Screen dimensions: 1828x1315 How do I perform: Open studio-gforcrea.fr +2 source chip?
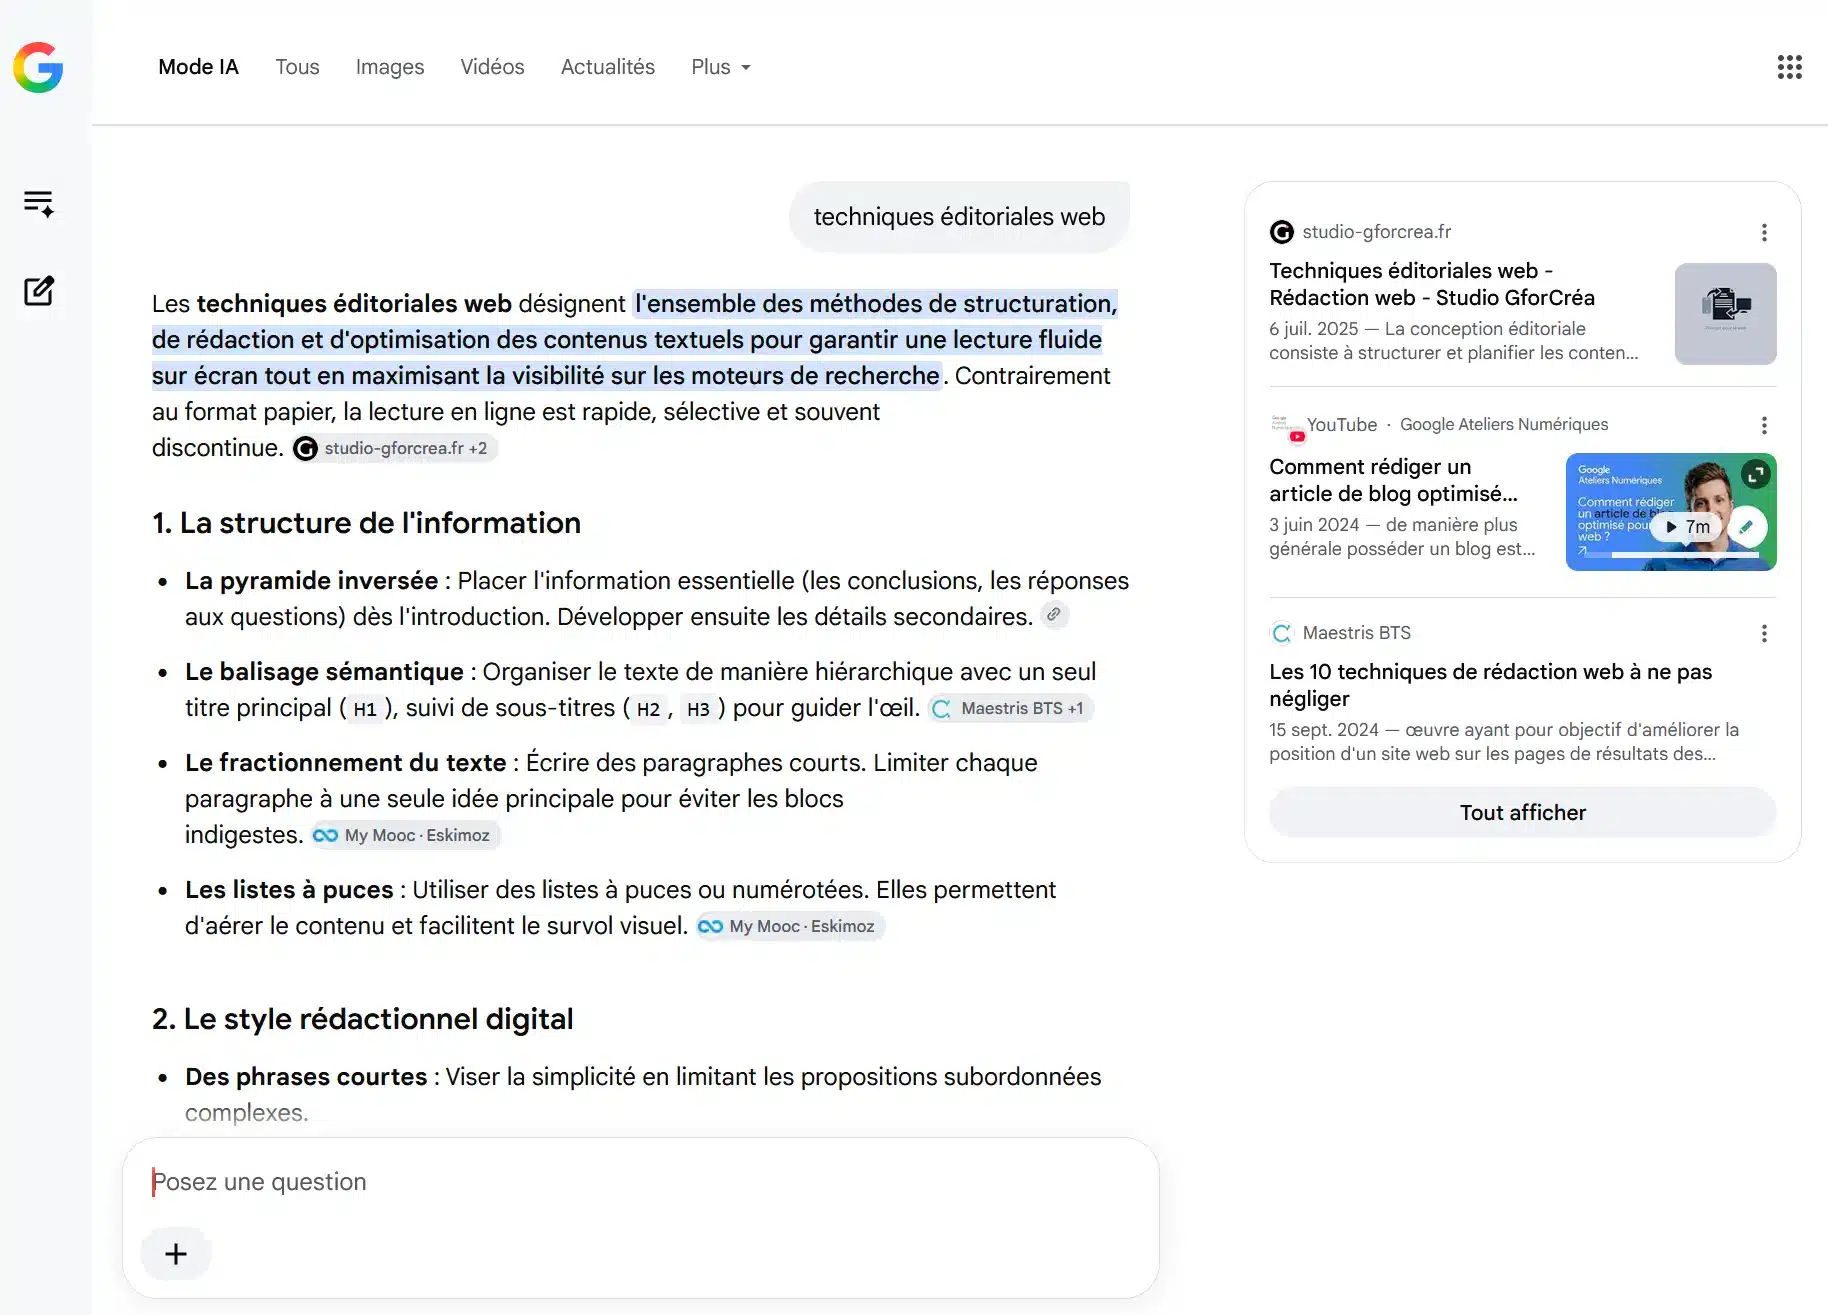tap(394, 448)
